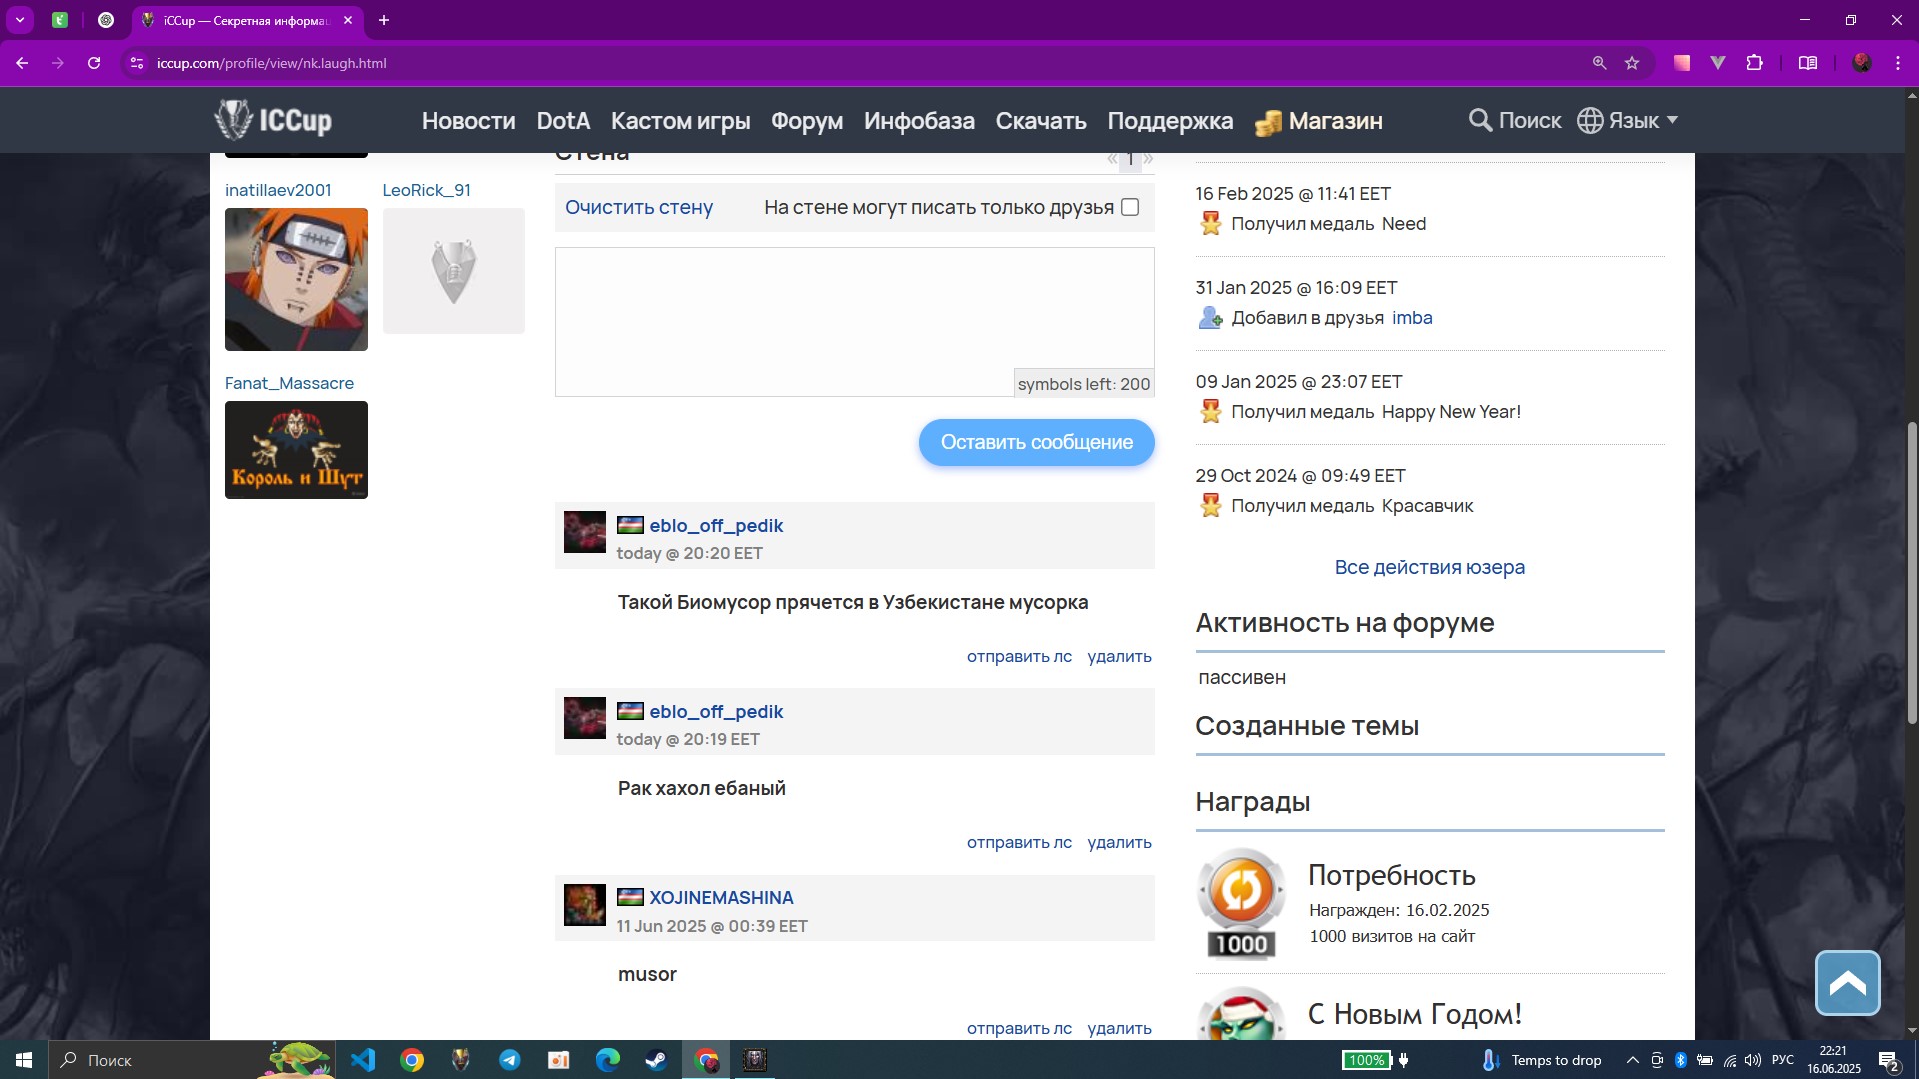The image size is (1919, 1079).
Task: Open browser profile avatar icon
Action: click(1861, 63)
